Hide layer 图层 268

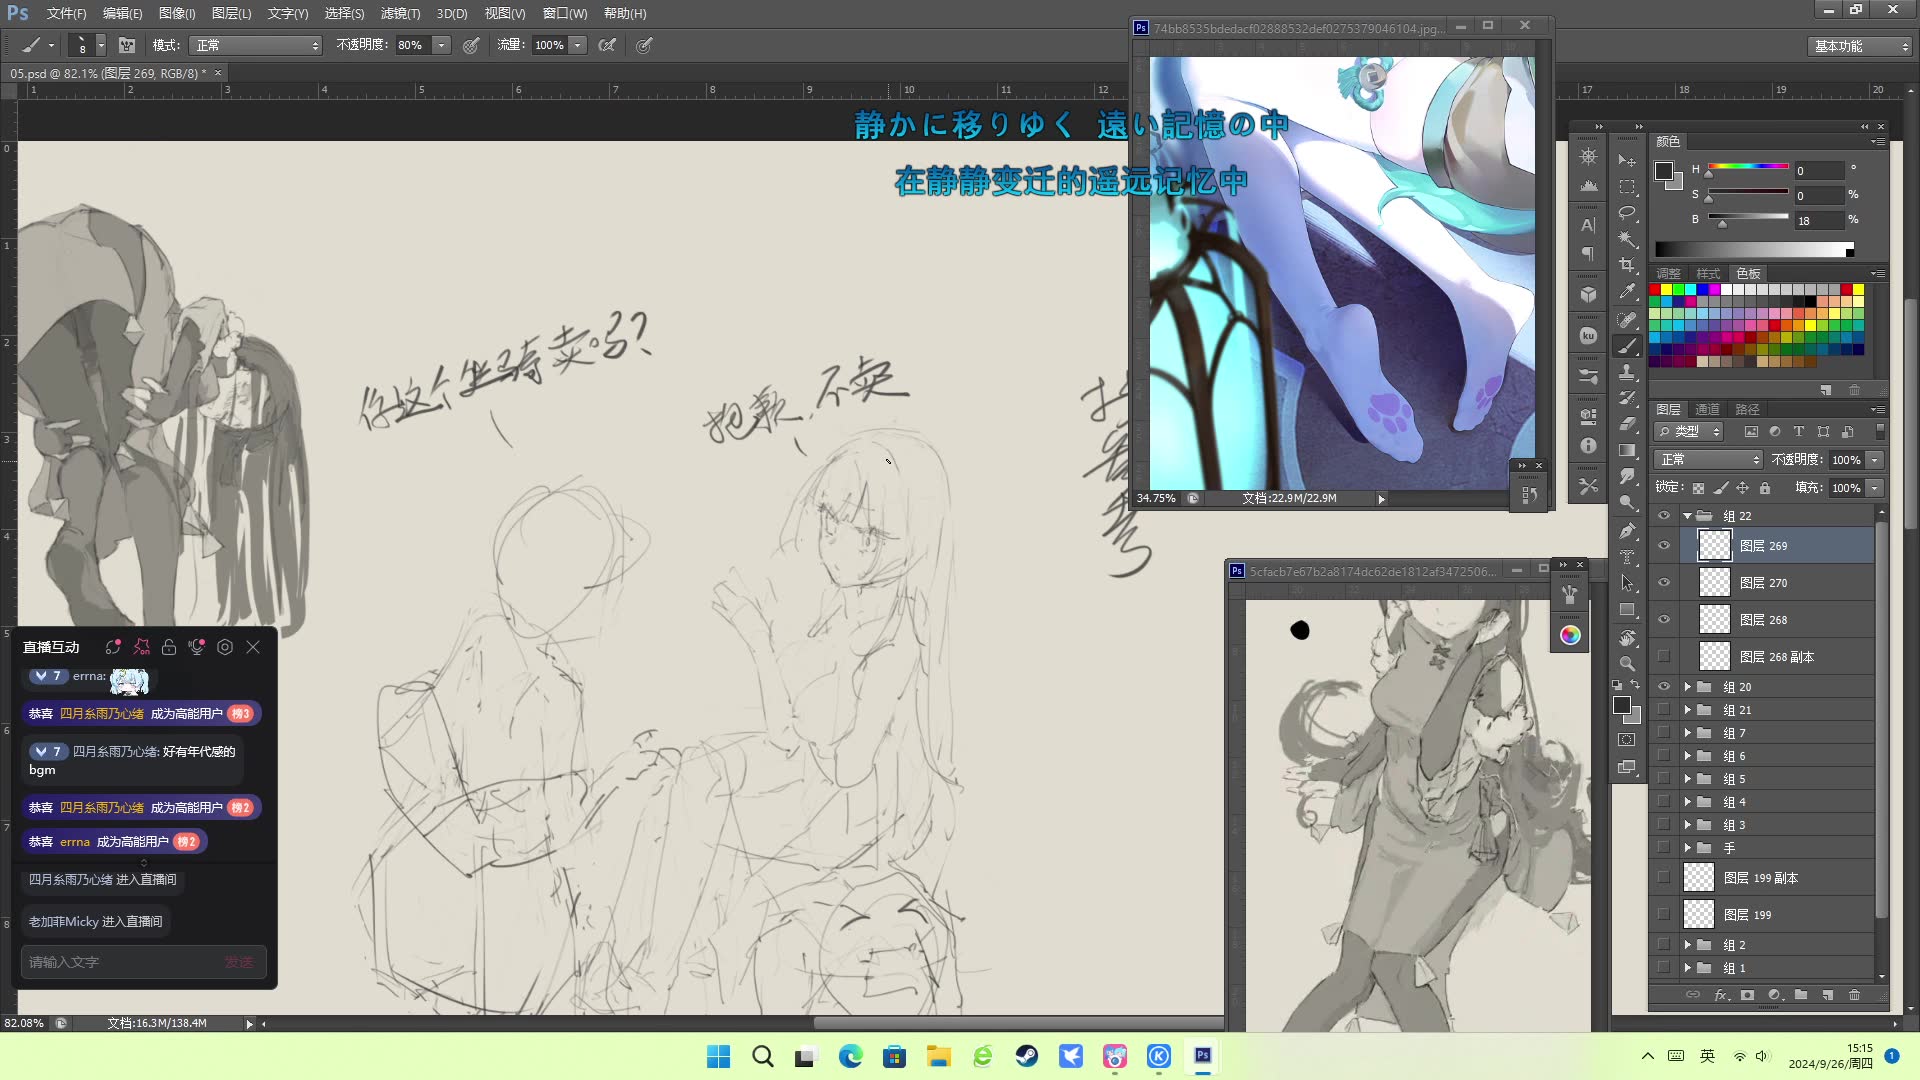pyautogui.click(x=1664, y=620)
